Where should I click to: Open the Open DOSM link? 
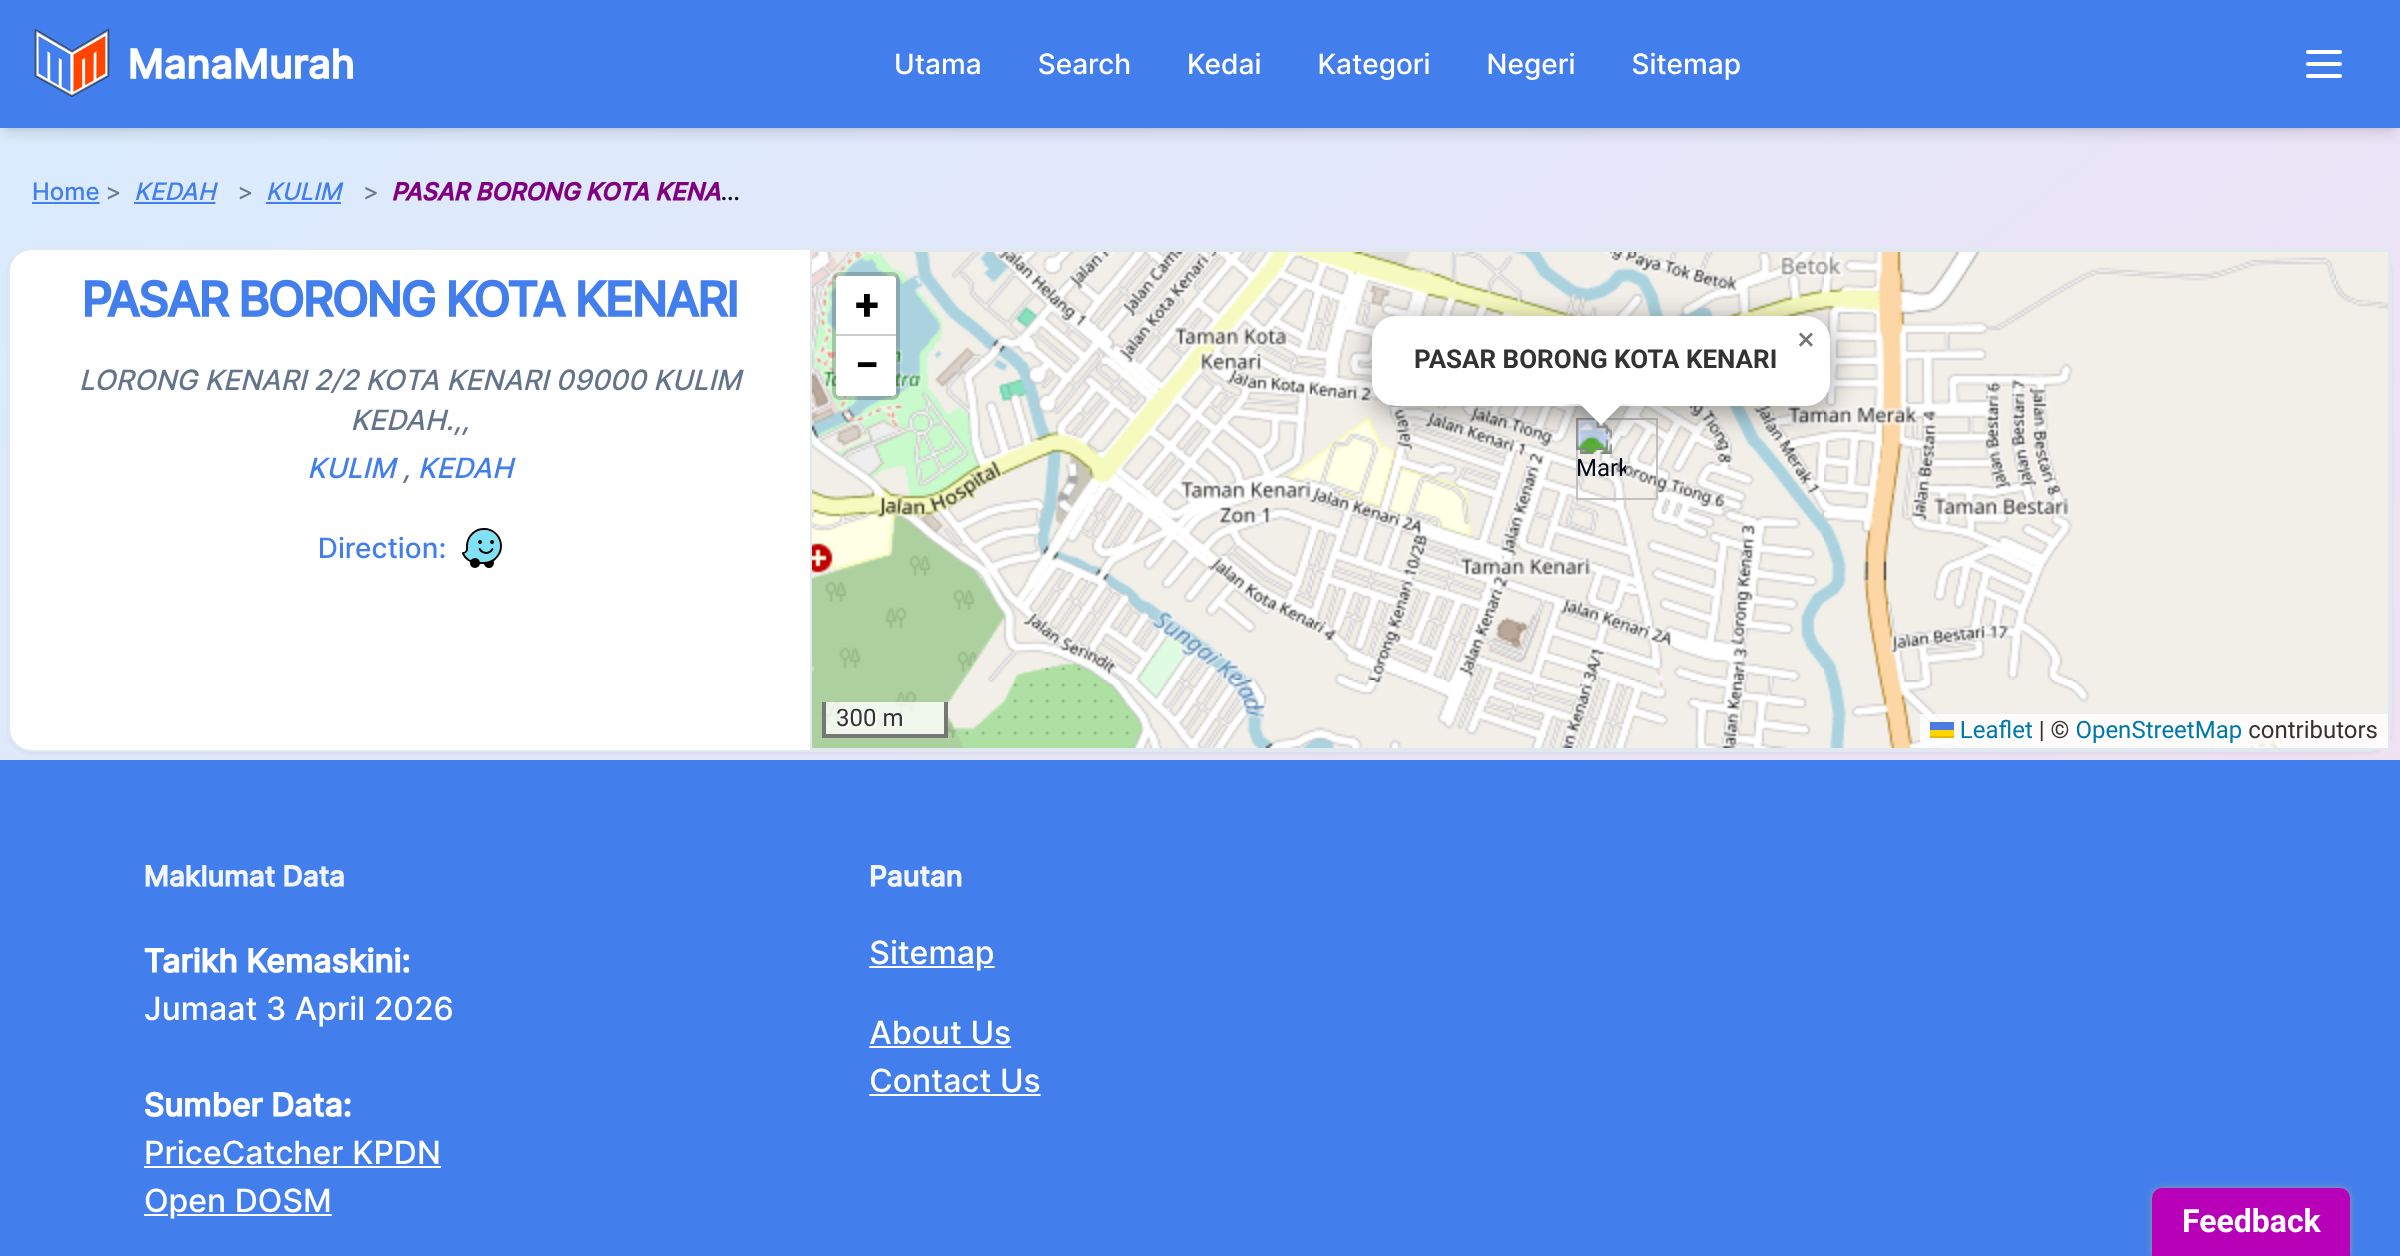[x=237, y=1200]
